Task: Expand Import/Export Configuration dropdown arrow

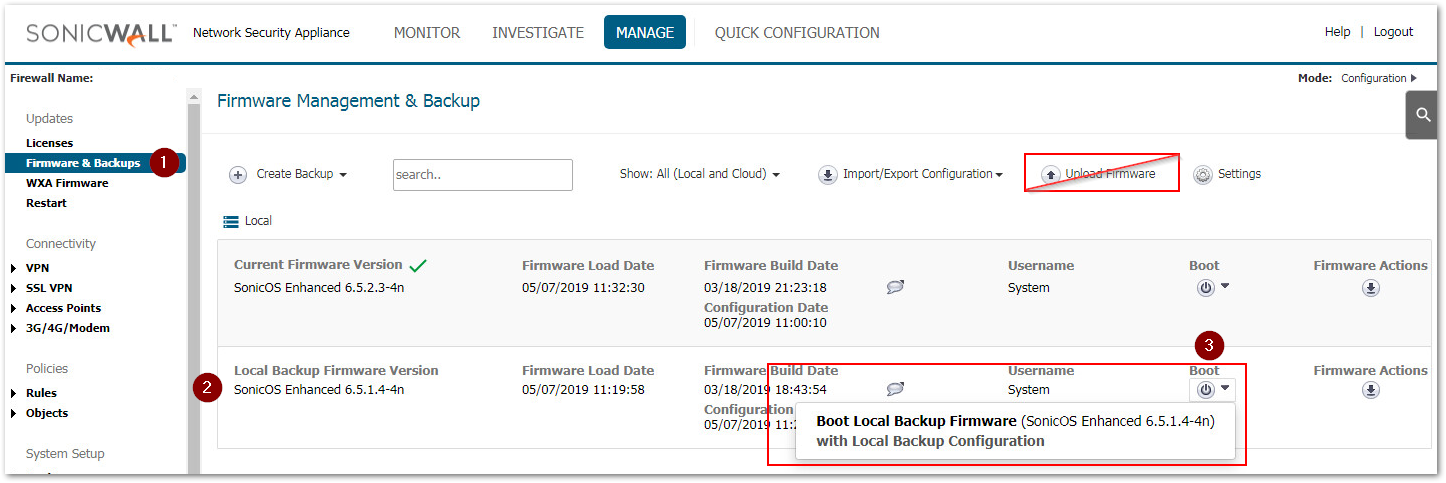Action: (x=999, y=175)
